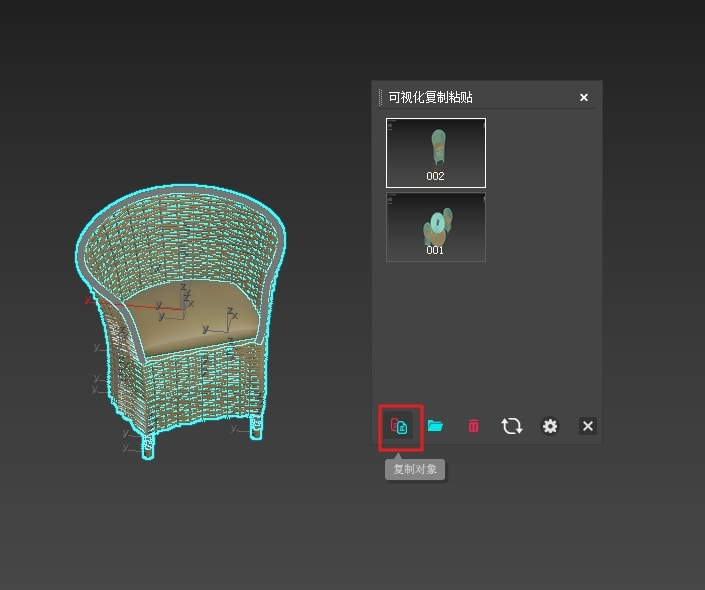Click the dotted grip handle beside panel title

pos(380,97)
